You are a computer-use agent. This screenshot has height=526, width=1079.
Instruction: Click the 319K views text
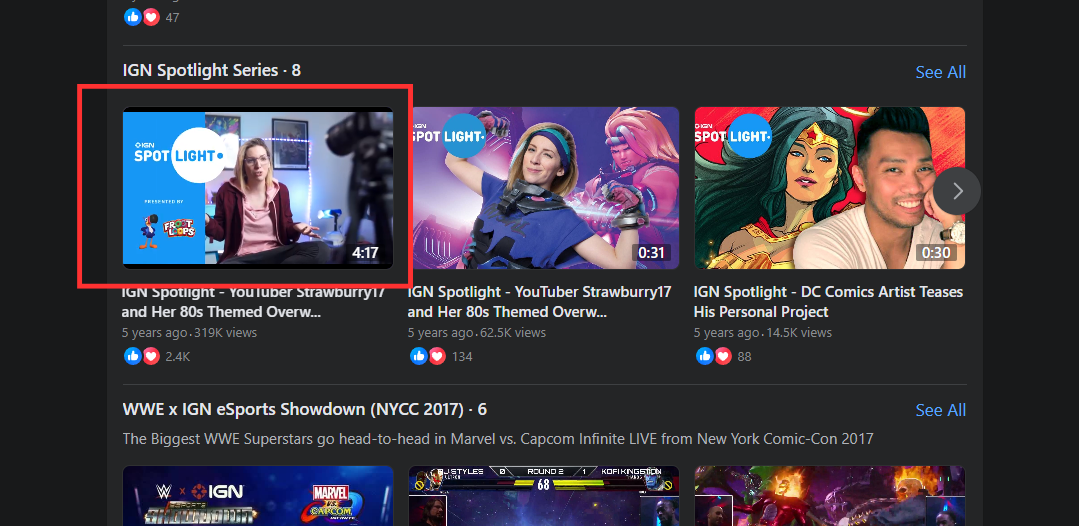point(225,333)
